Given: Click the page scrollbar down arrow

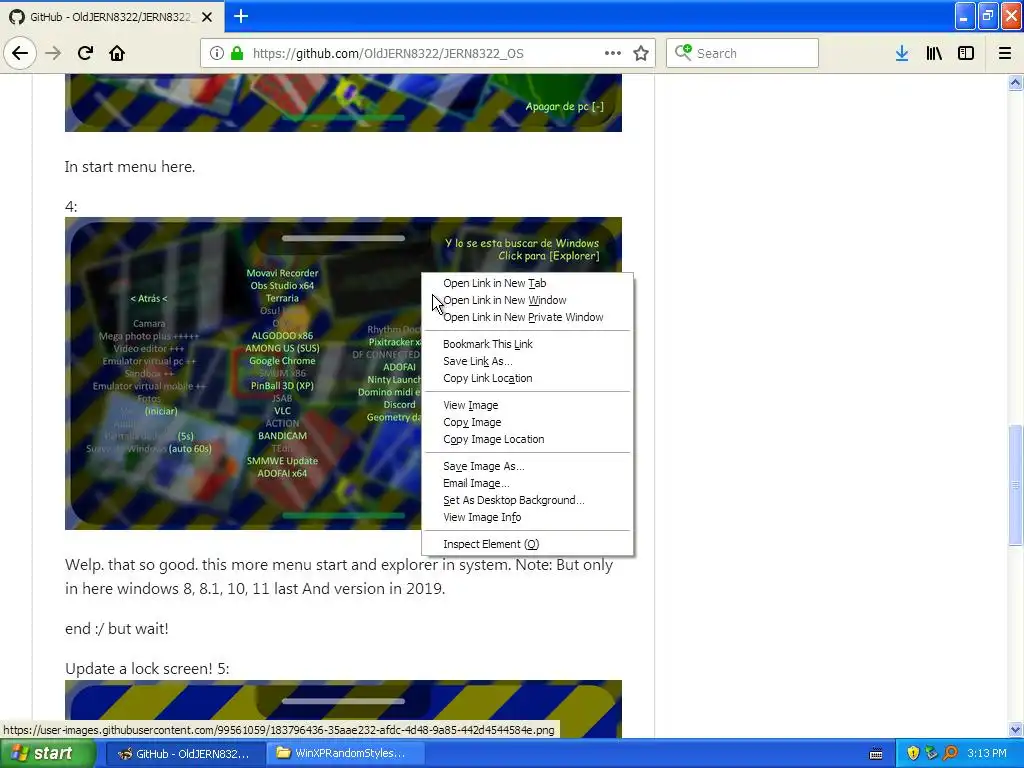Looking at the screenshot, I should pos(1015,729).
